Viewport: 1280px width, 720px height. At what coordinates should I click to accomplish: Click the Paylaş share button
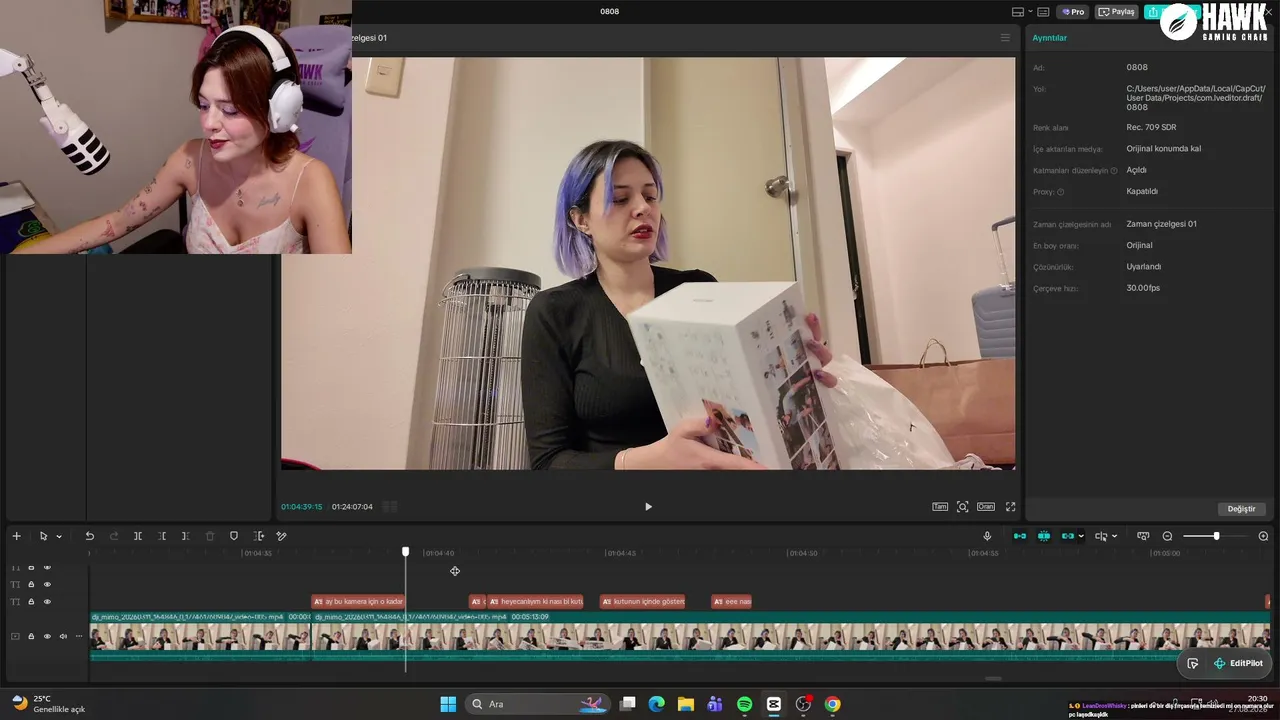[1117, 12]
